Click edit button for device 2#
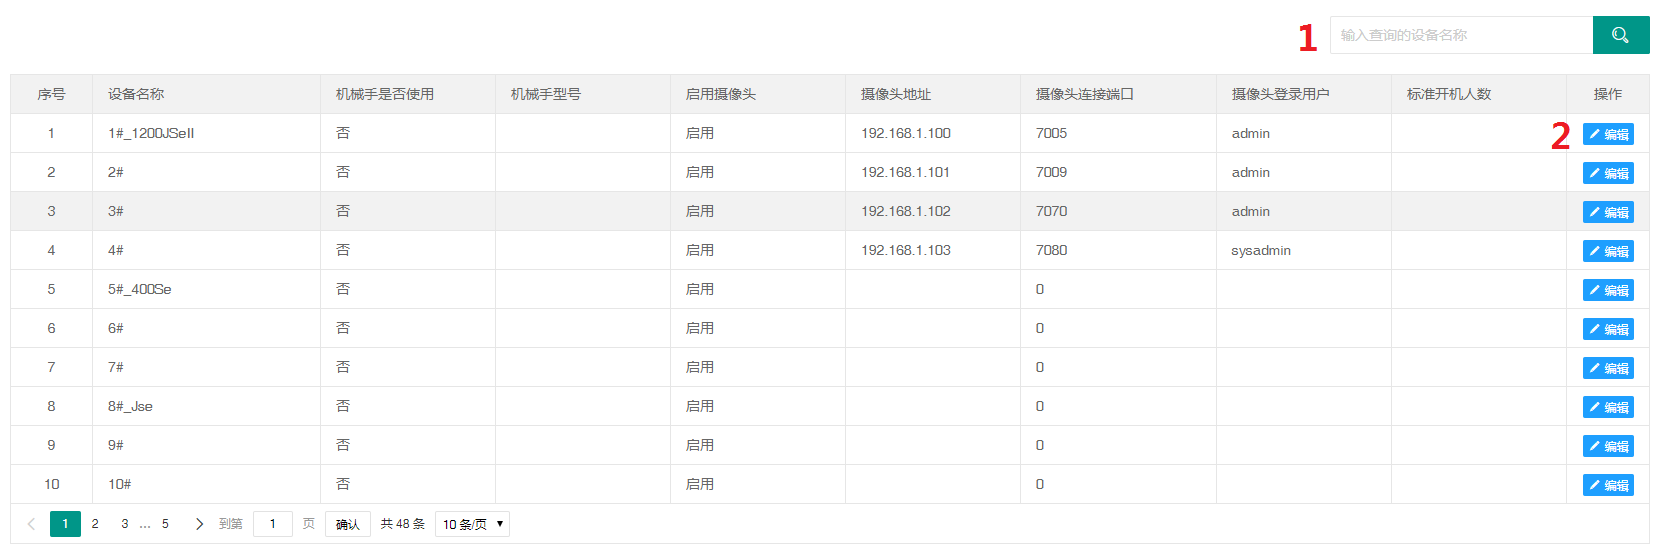The height and width of the screenshot is (554, 1662). click(1608, 173)
